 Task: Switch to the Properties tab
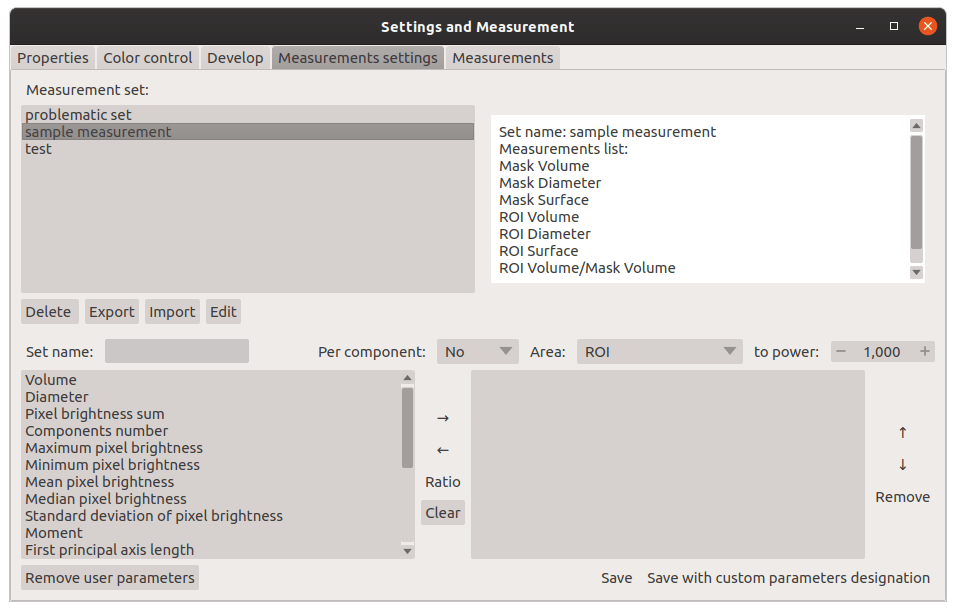point(52,58)
